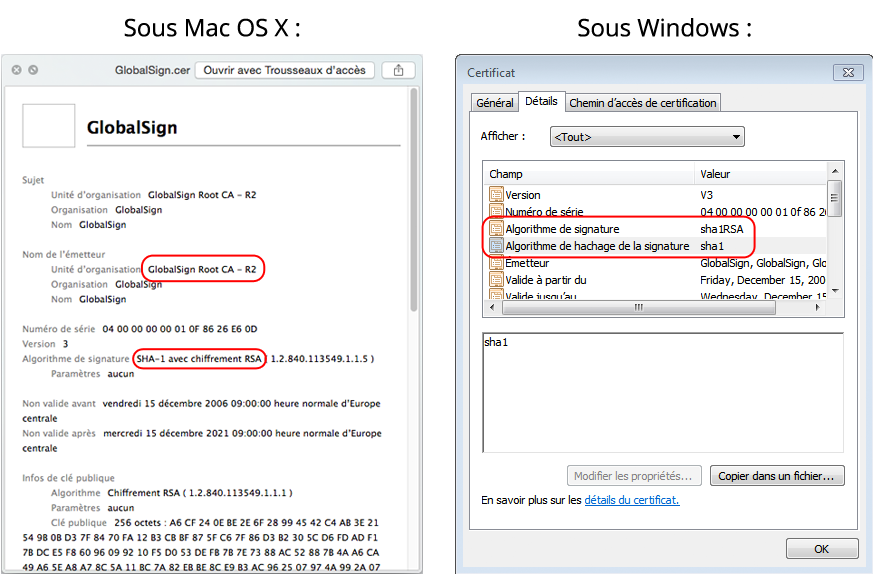
Task: Click SHA-1 avec chiffrement RSA text
Action: point(199,359)
